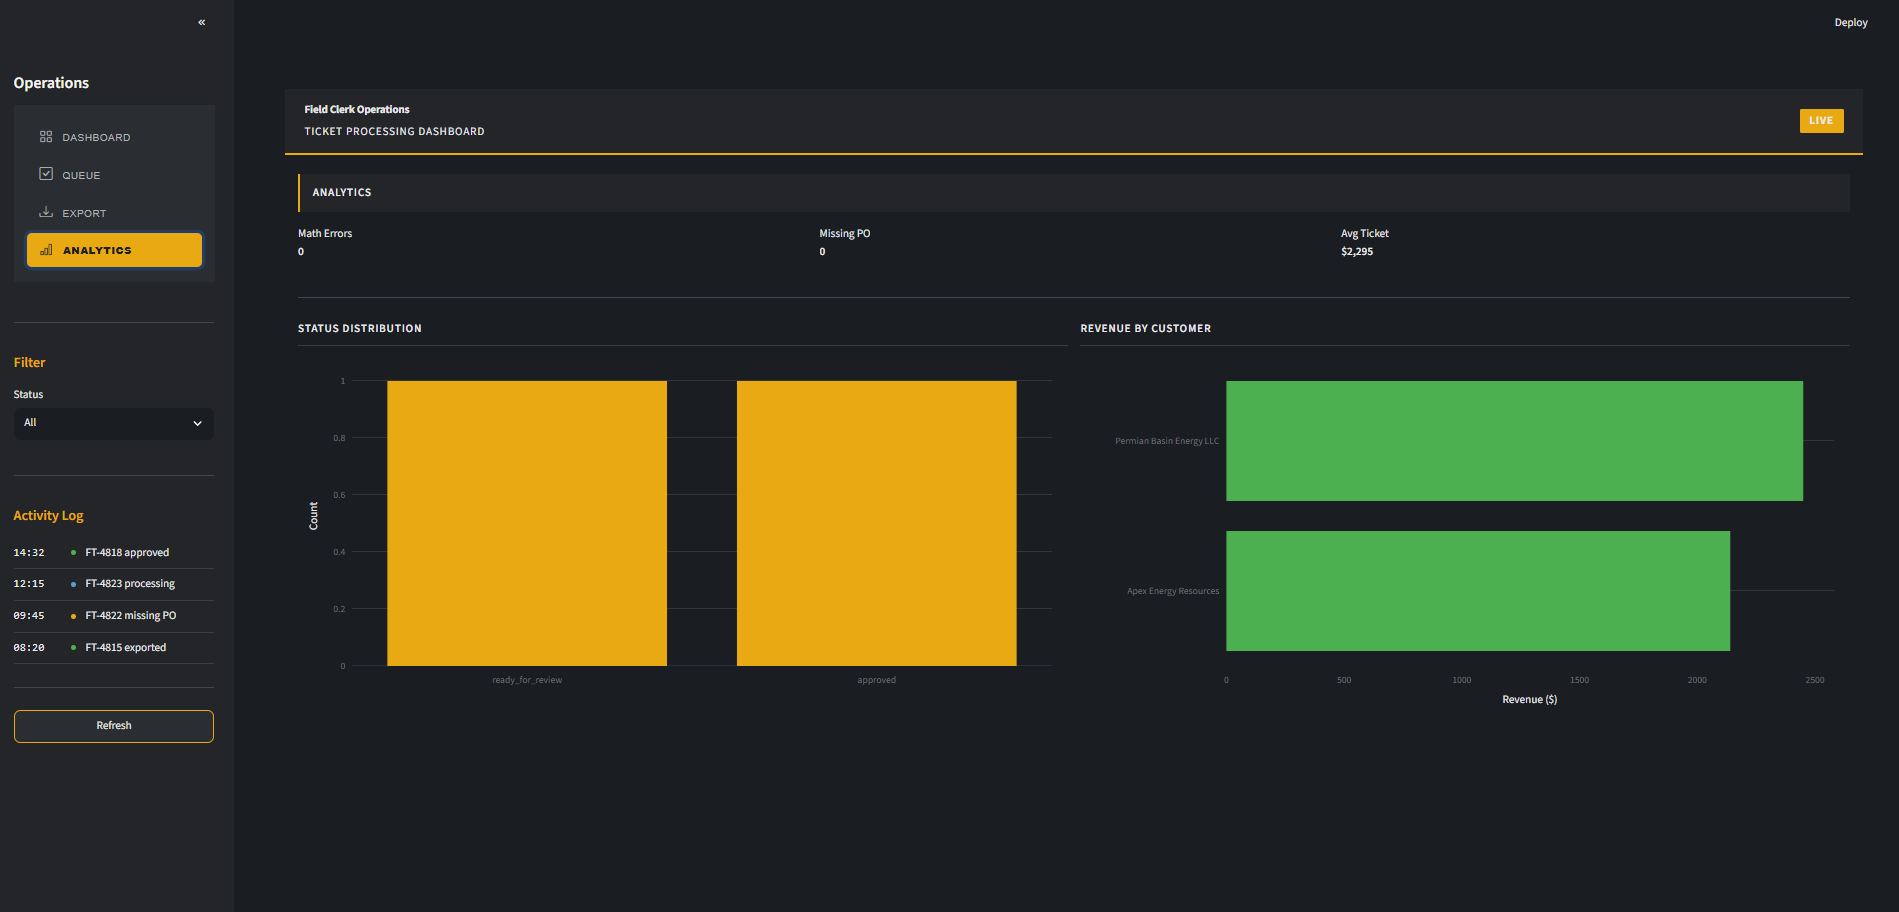Switch to the Queue page
The image size is (1899, 912).
(x=81, y=175)
